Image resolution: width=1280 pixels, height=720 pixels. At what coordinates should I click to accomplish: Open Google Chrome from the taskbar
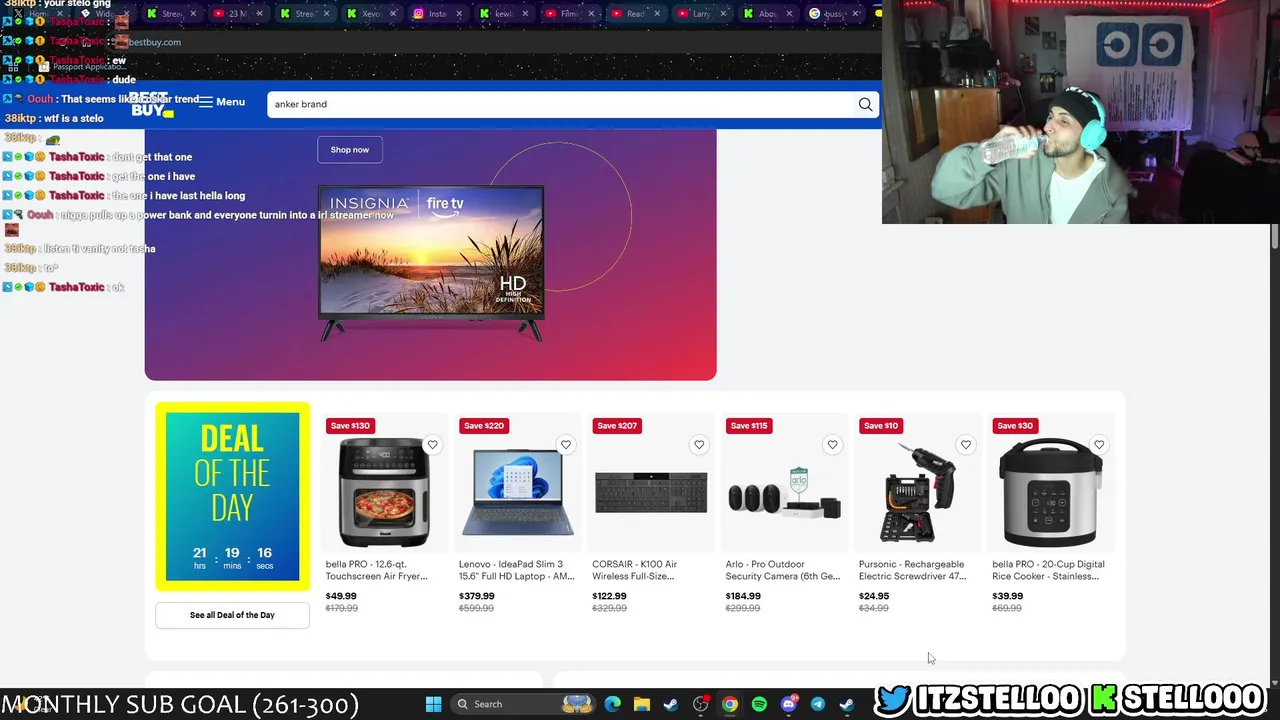[x=730, y=704]
